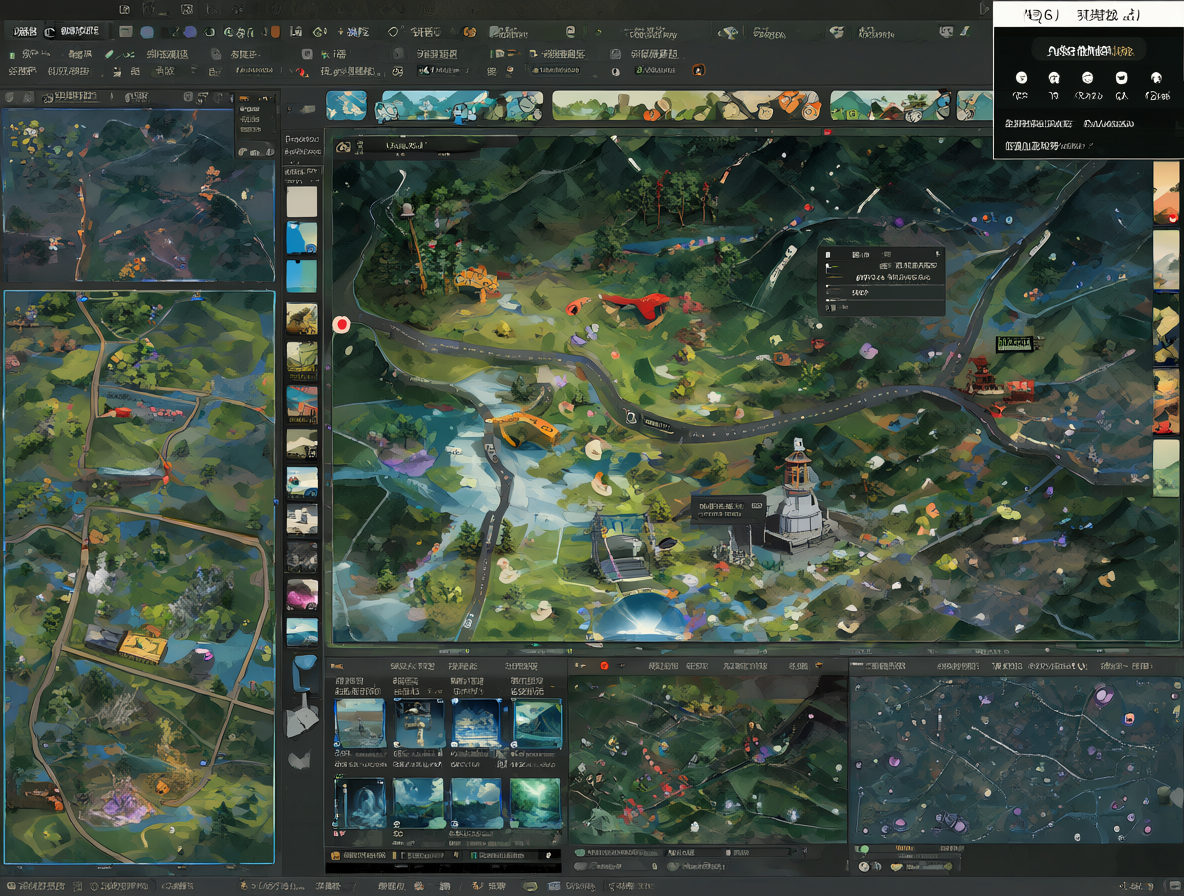Screen dimensions: 1184x896
Task: Select the green pencil icon in the second toolbar row
Action: coord(109,54)
